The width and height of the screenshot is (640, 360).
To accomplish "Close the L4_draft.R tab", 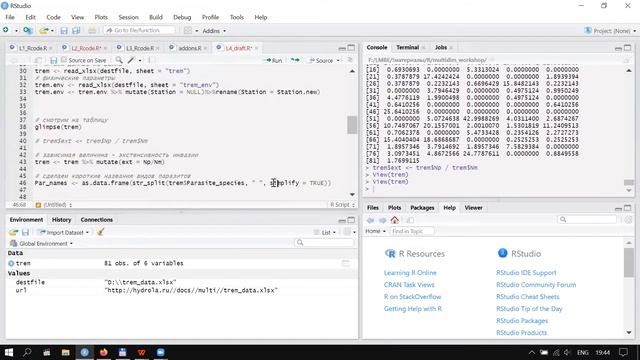I will pos(256,48).
